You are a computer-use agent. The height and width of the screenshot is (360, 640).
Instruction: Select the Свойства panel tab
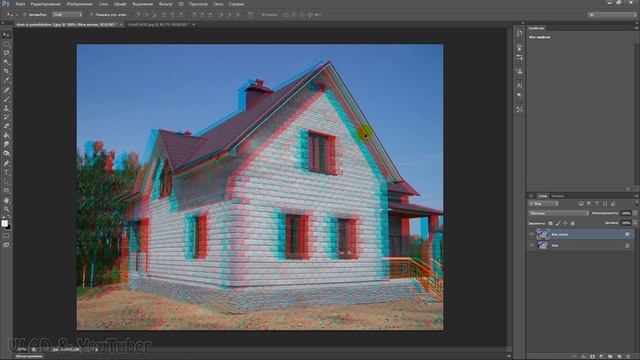point(536,28)
